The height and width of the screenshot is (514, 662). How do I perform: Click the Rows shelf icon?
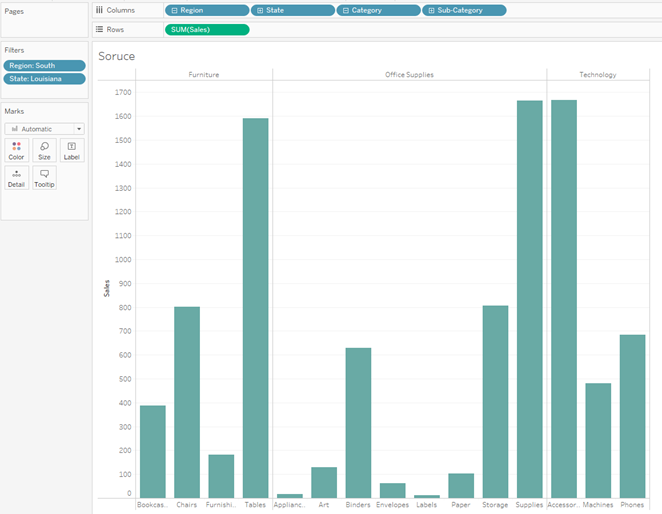click(99, 30)
